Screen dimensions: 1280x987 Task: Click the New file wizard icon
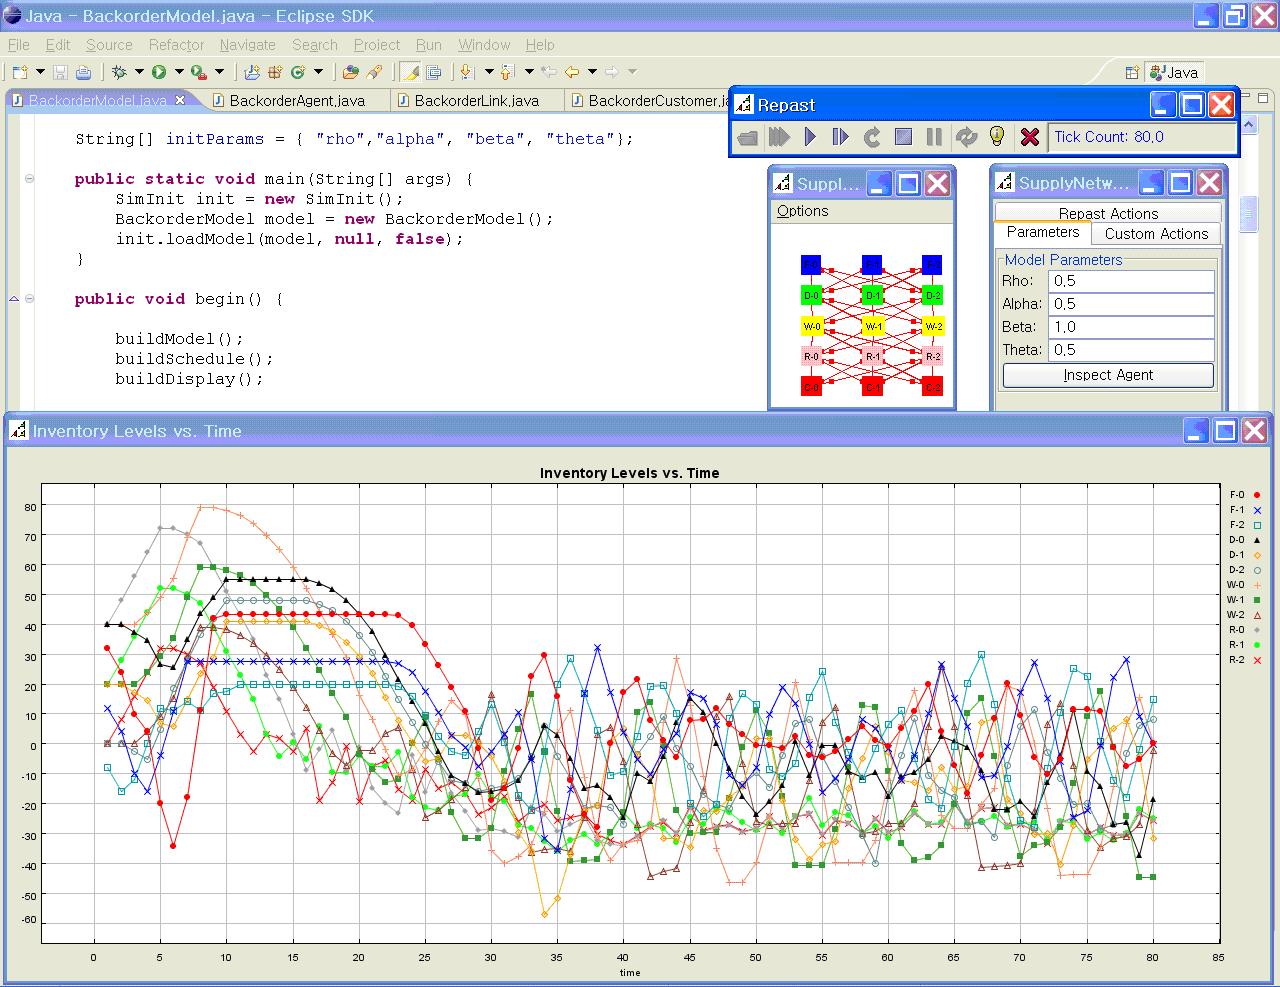pyautogui.click(x=20, y=72)
